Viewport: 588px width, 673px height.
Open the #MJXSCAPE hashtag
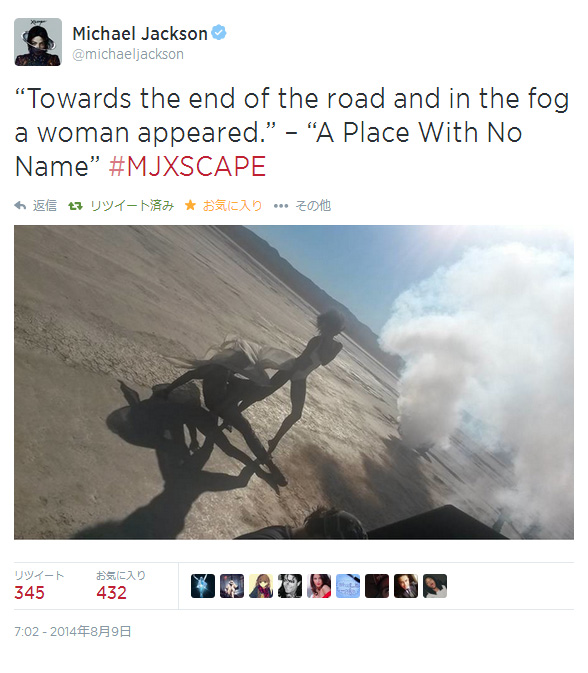(x=187, y=167)
